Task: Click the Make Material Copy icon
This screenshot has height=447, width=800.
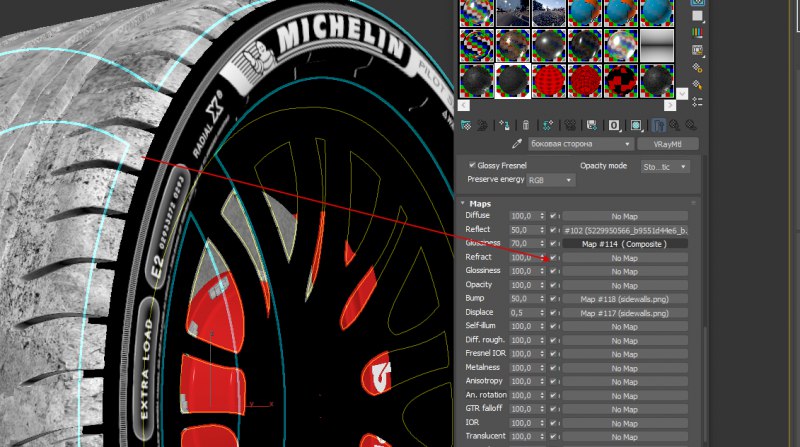Action: [x=547, y=125]
